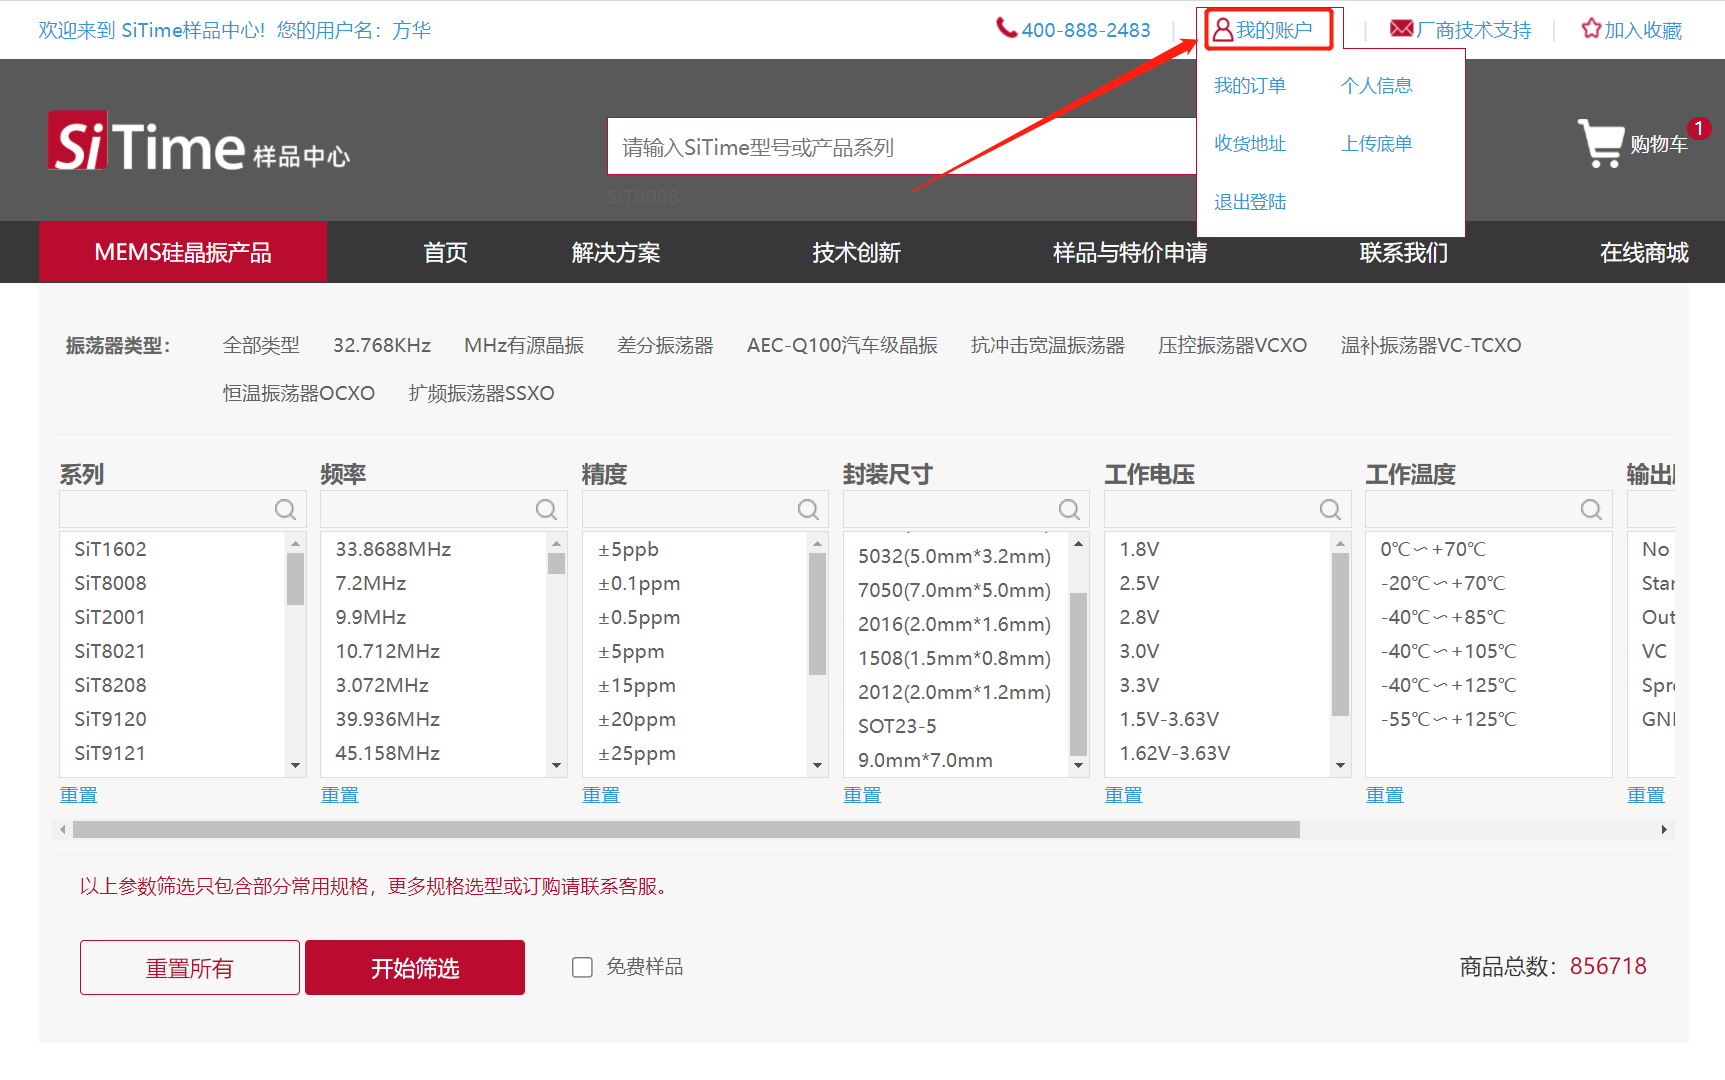The height and width of the screenshot is (1080, 1725).
Task: Select 3.3V in 工作电压 list
Action: pyautogui.click(x=1139, y=685)
